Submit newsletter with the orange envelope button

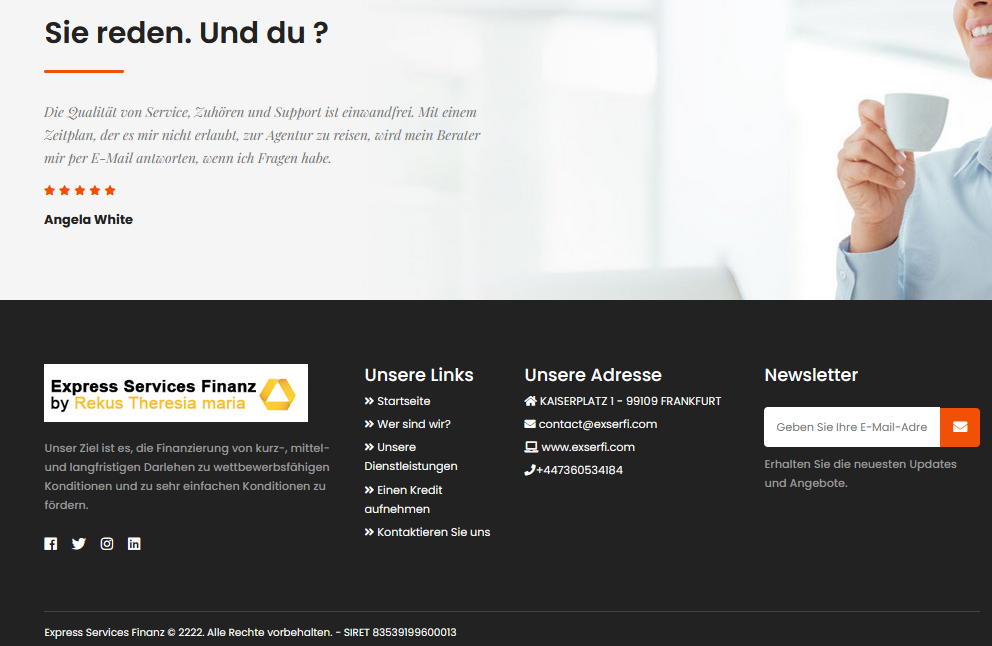tap(960, 427)
